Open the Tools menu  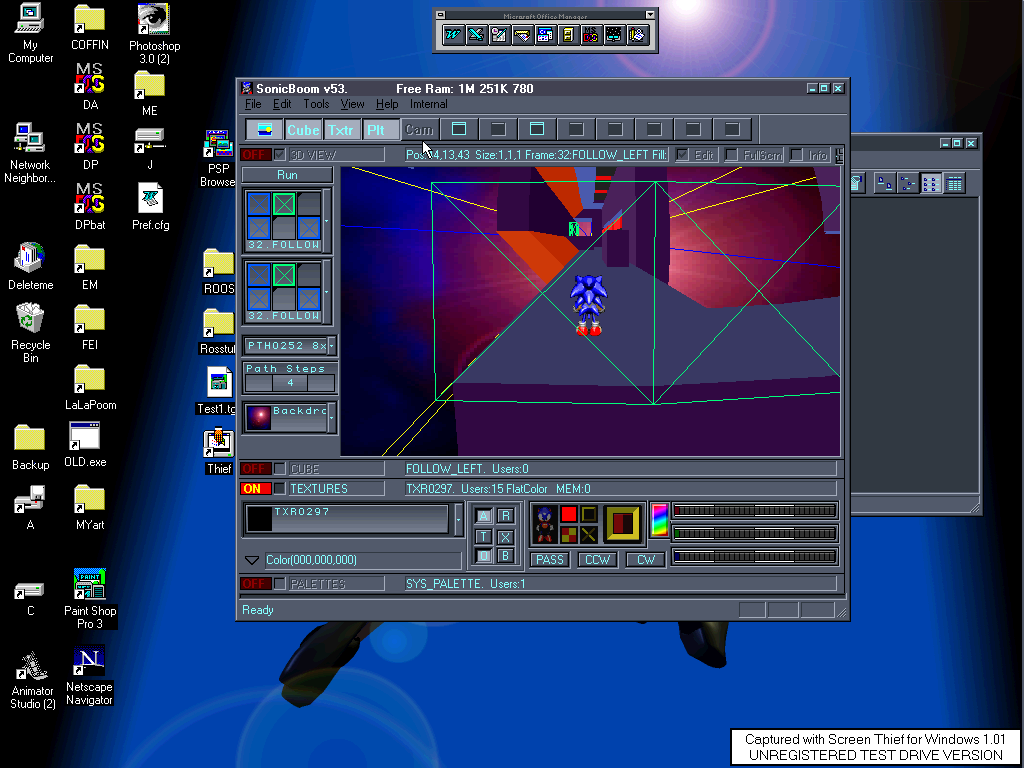[x=316, y=104]
